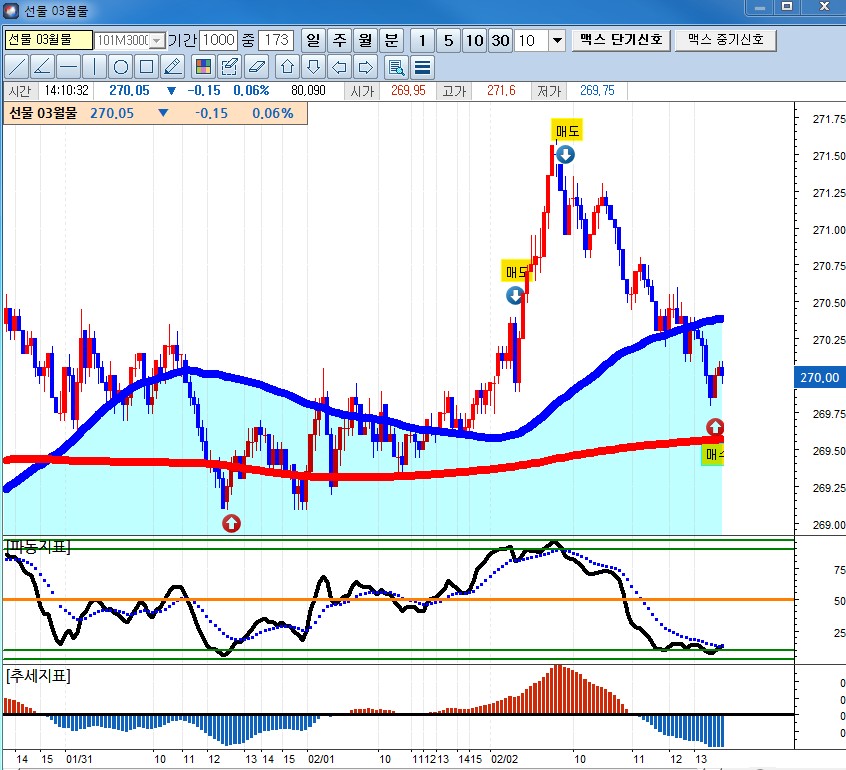Click the lower 매도 sell signal label
Screen dimensions: 846x770
[516, 271]
